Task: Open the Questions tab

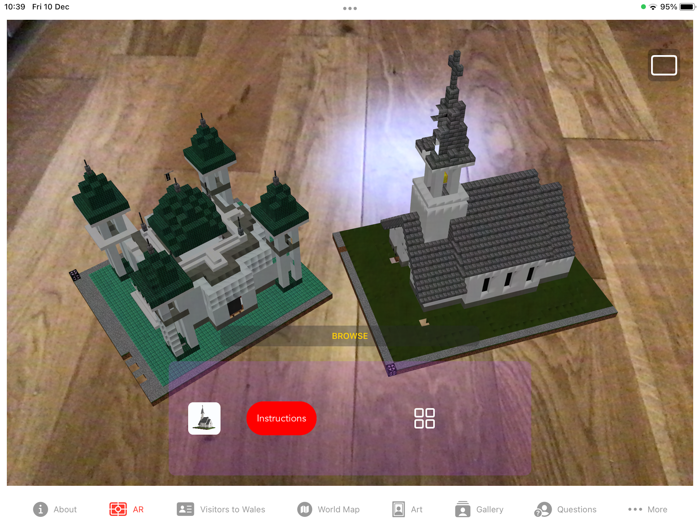Action: click(x=565, y=509)
